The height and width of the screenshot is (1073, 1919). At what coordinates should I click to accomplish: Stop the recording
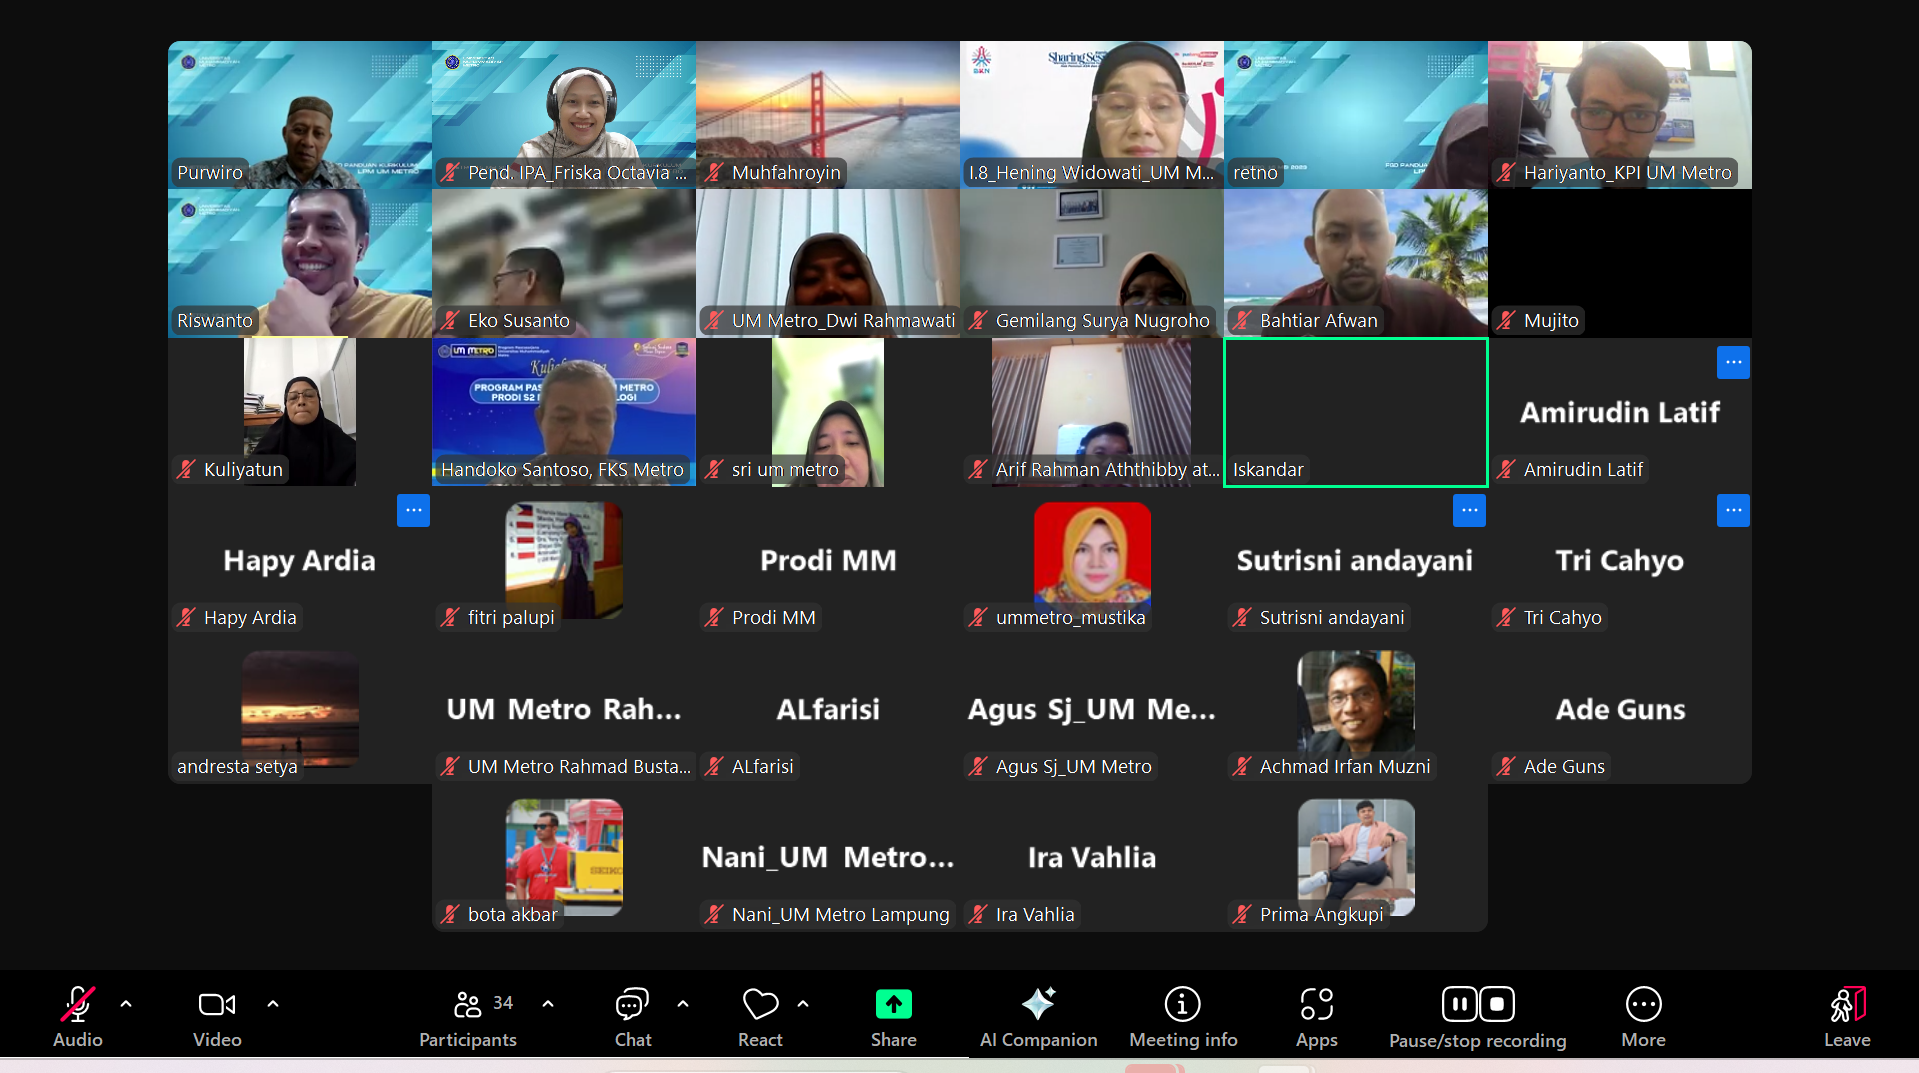coord(1497,1003)
